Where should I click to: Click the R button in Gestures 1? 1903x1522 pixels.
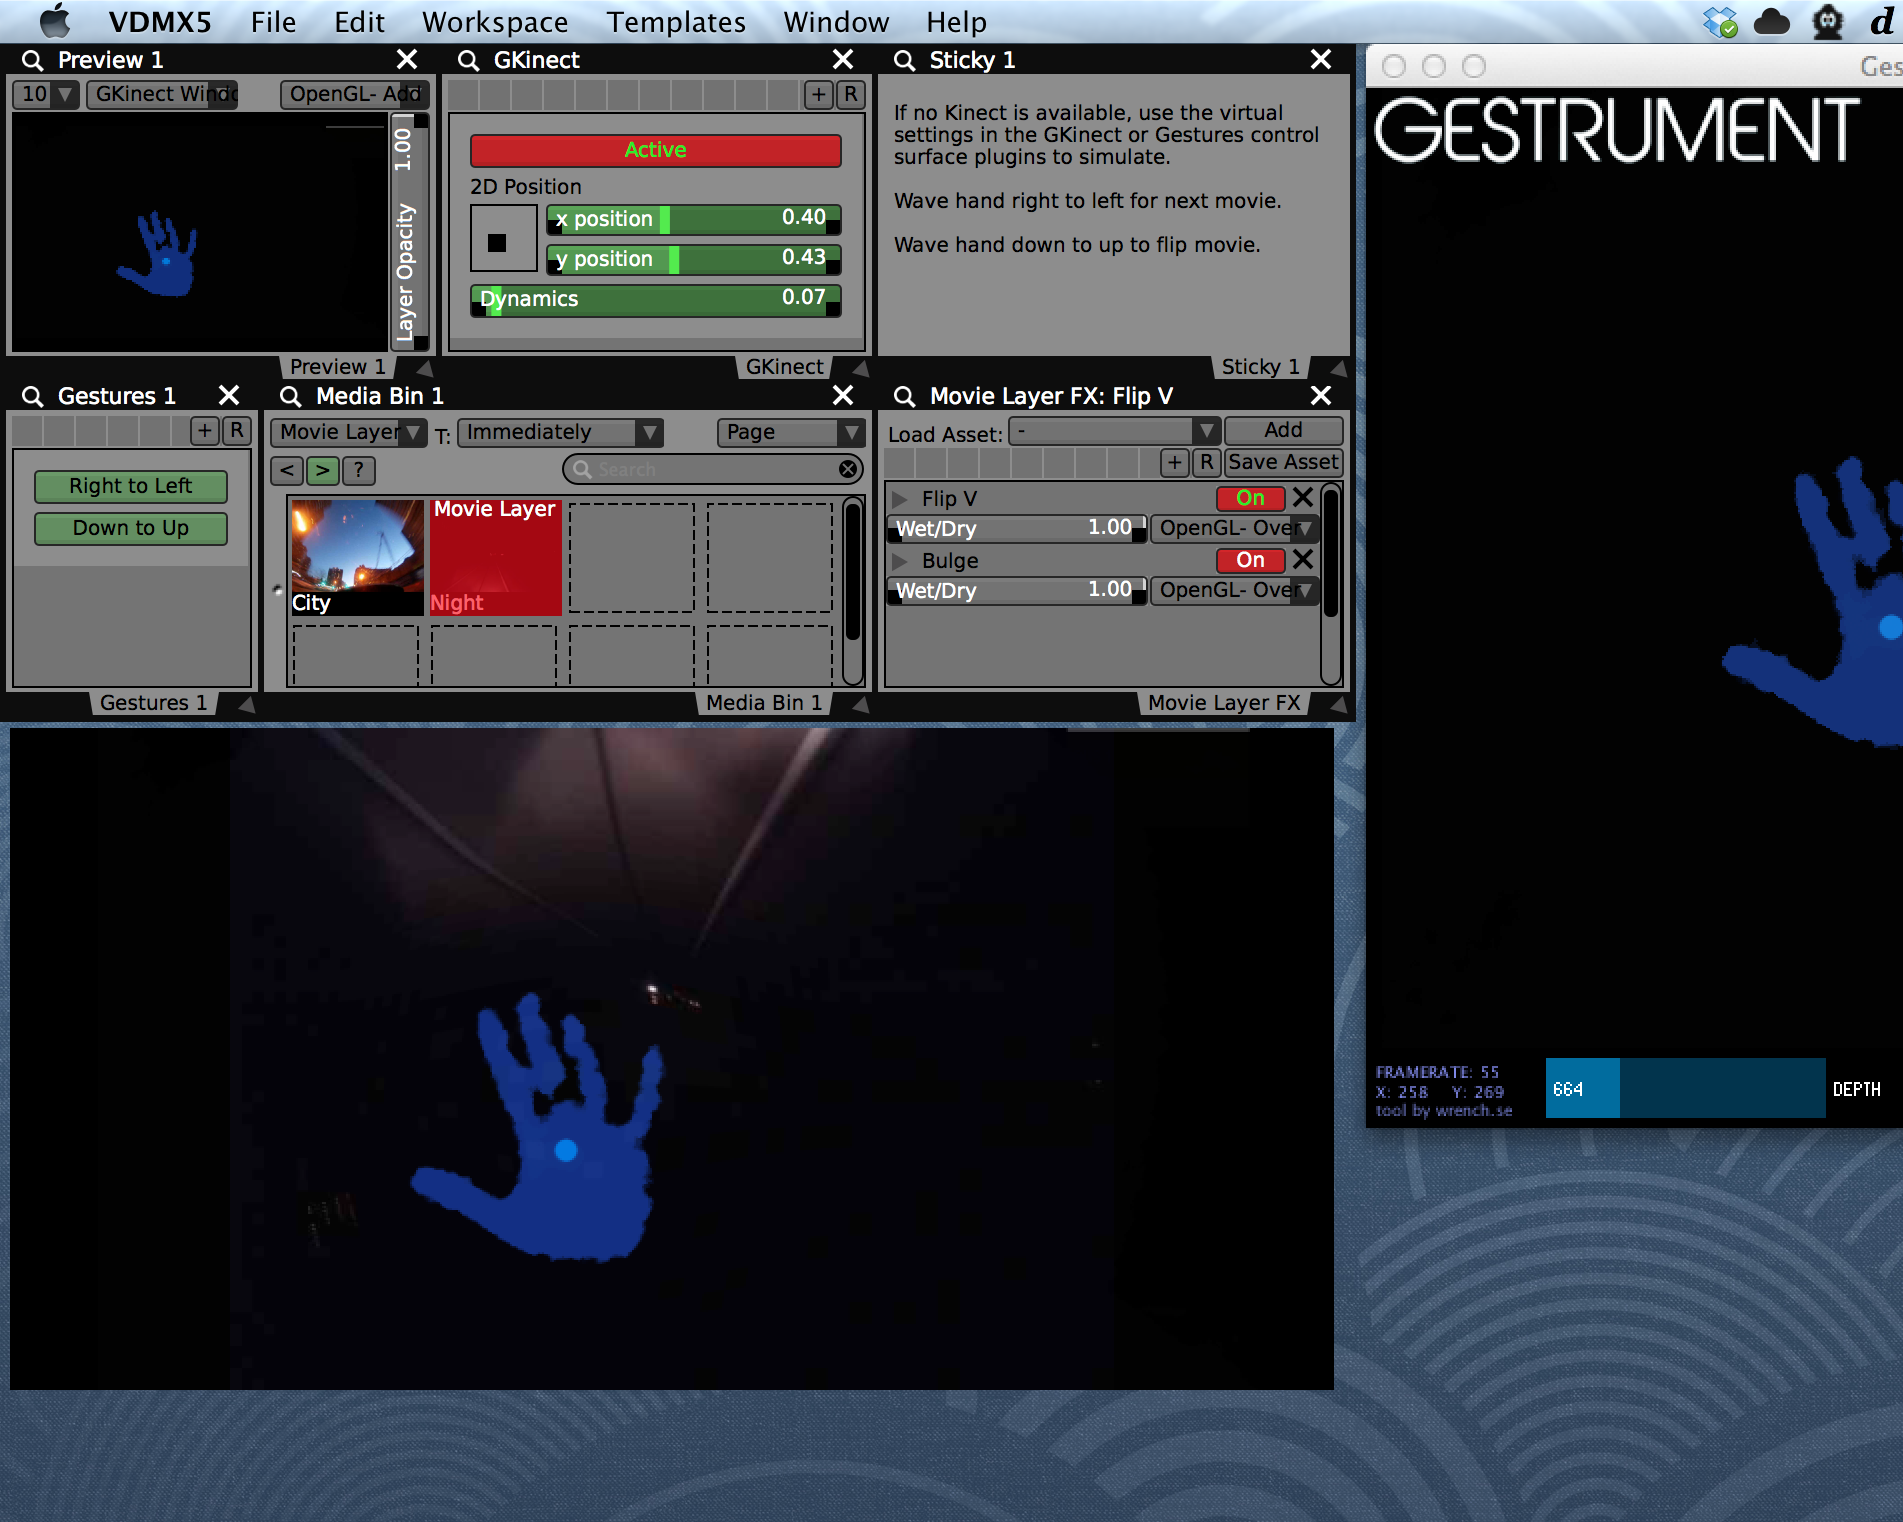(236, 430)
